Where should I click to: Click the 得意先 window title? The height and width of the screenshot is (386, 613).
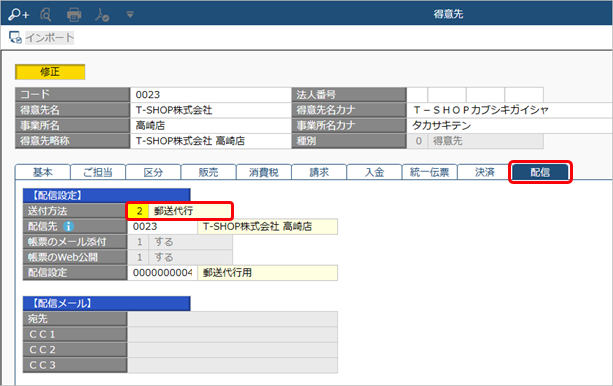(448, 14)
